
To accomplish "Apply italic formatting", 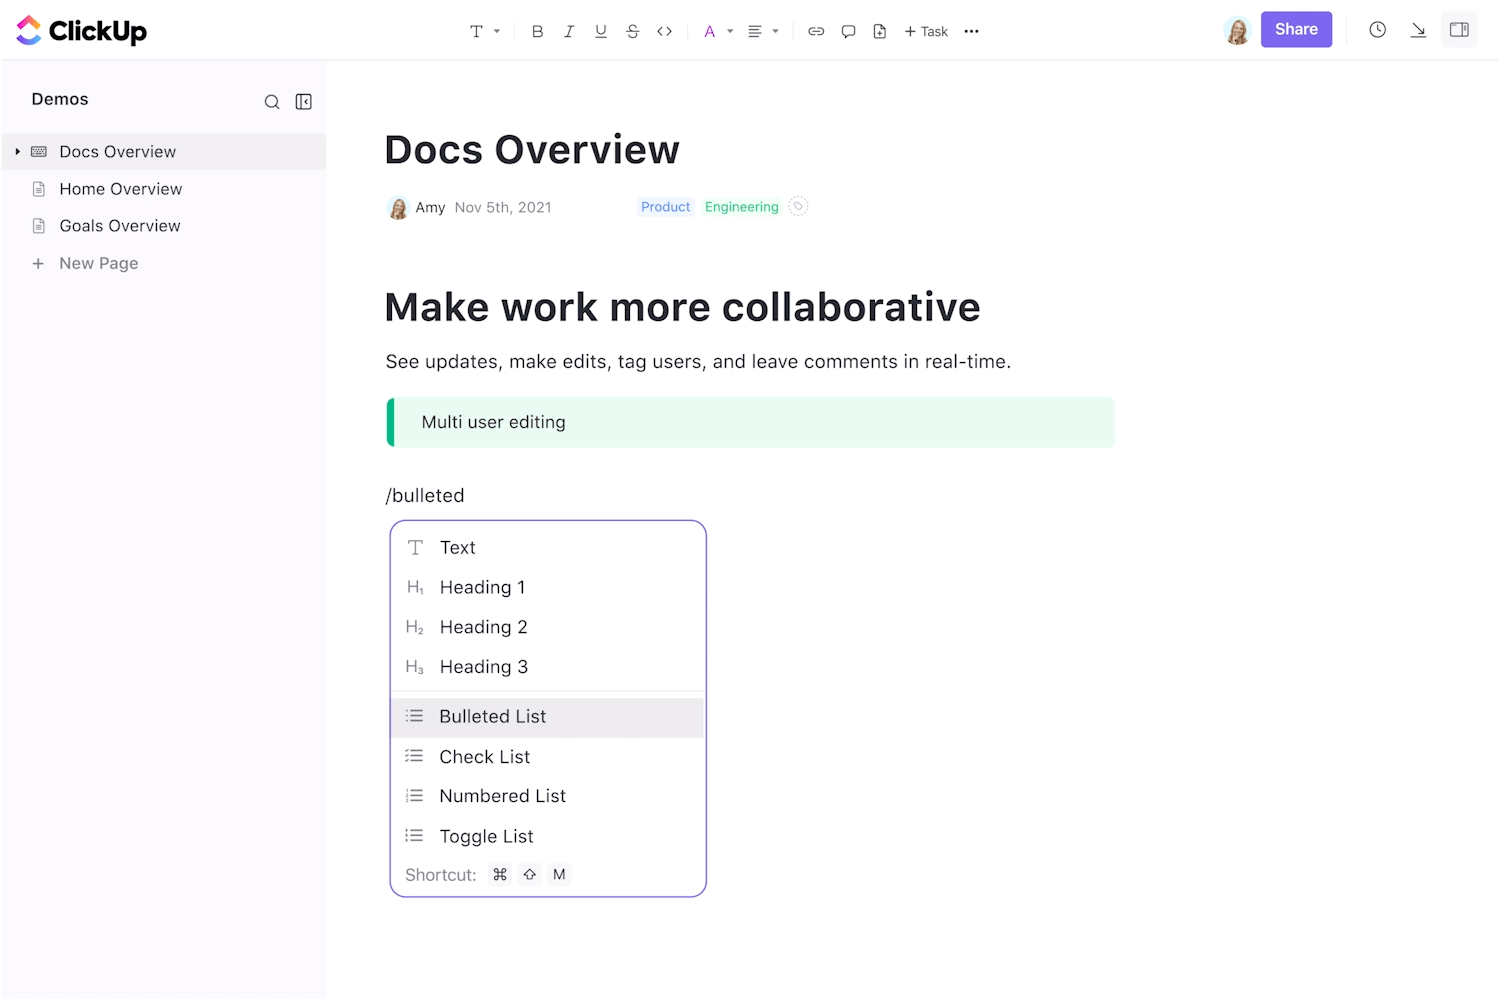I will pyautogui.click(x=569, y=31).
